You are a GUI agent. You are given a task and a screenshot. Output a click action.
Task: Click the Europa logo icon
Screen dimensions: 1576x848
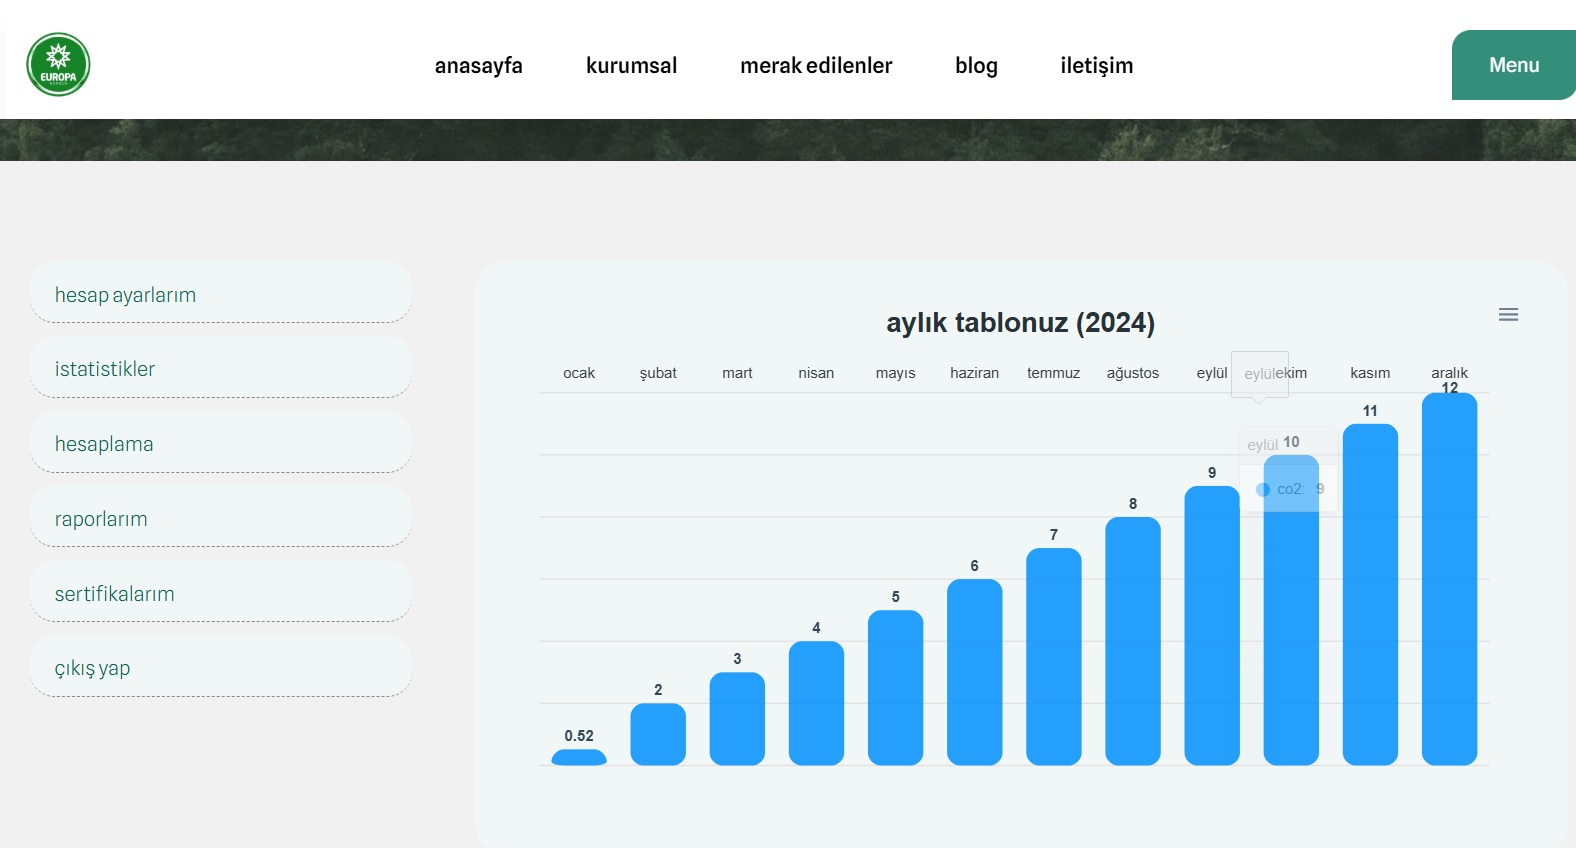(x=58, y=65)
